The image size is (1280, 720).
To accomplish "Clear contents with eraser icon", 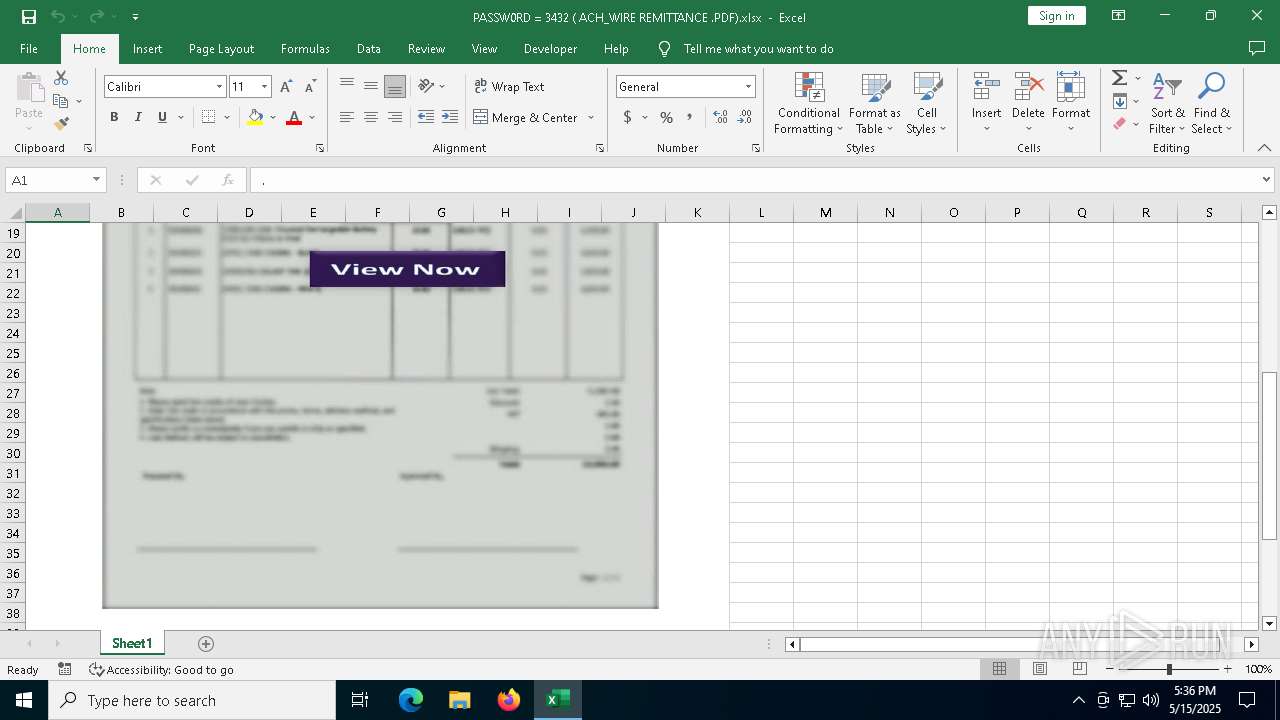I will click(x=1120, y=124).
